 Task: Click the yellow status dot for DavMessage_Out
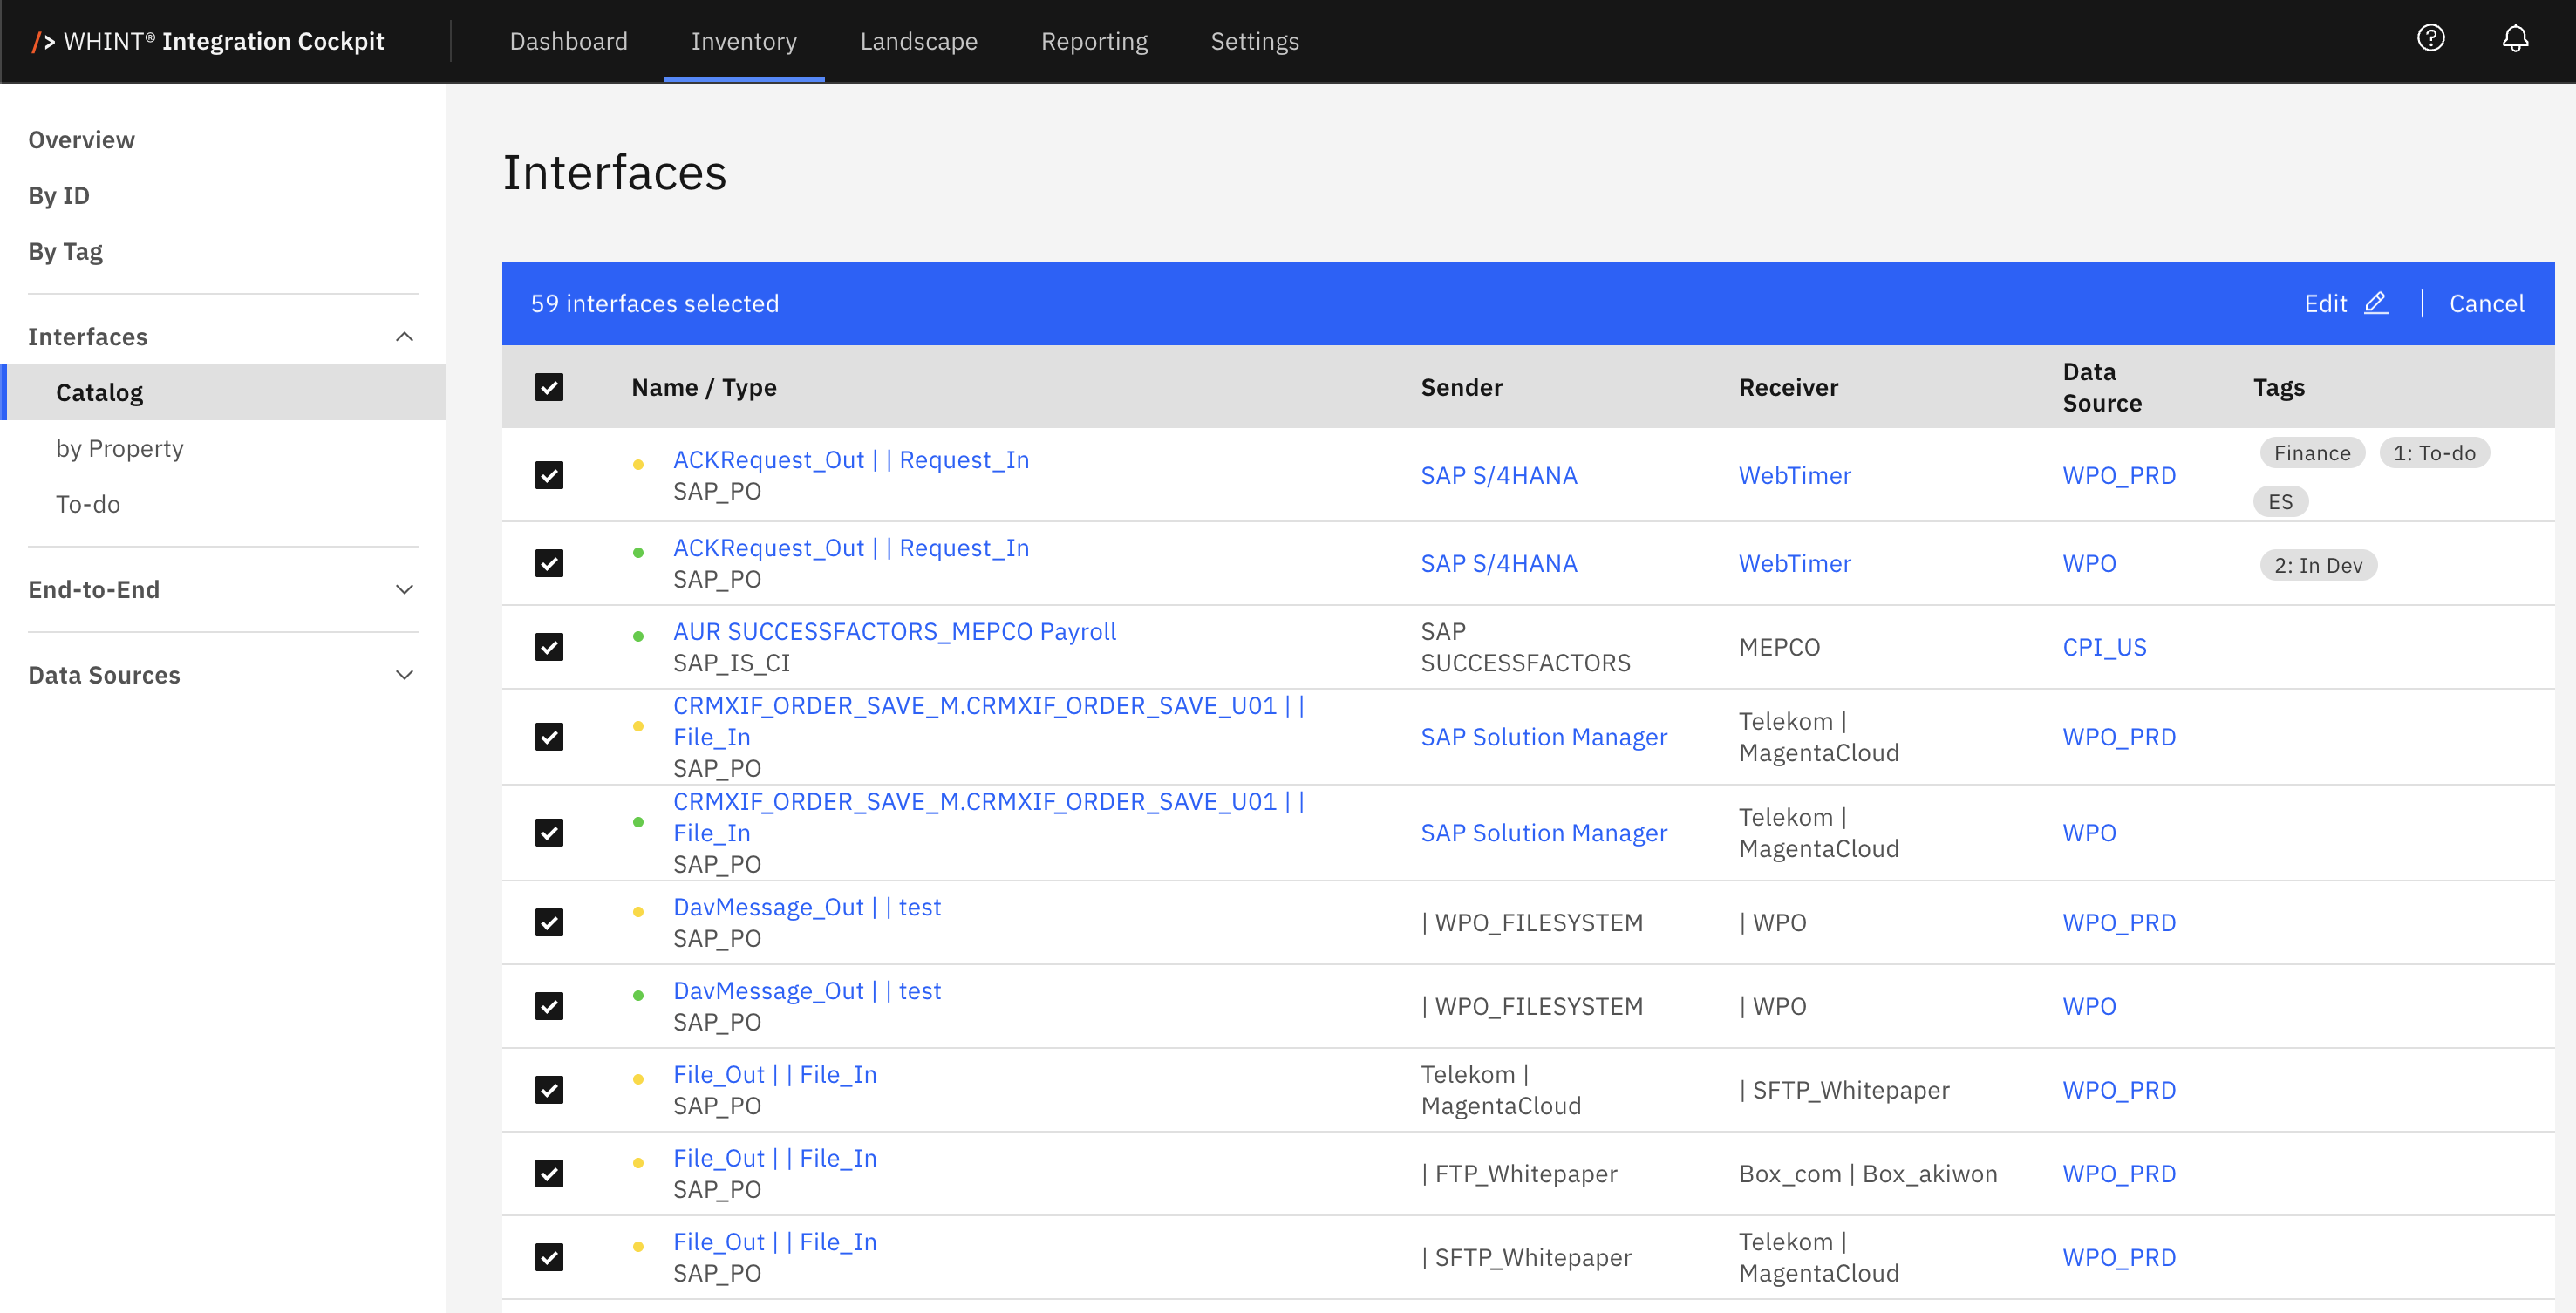[x=638, y=911]
